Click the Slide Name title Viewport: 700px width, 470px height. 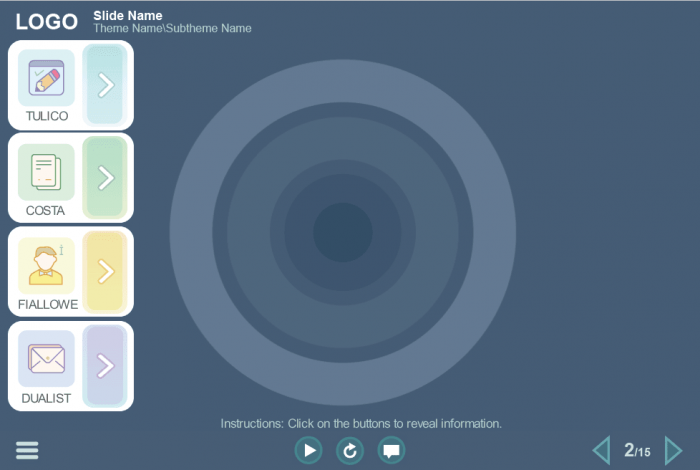127,15
